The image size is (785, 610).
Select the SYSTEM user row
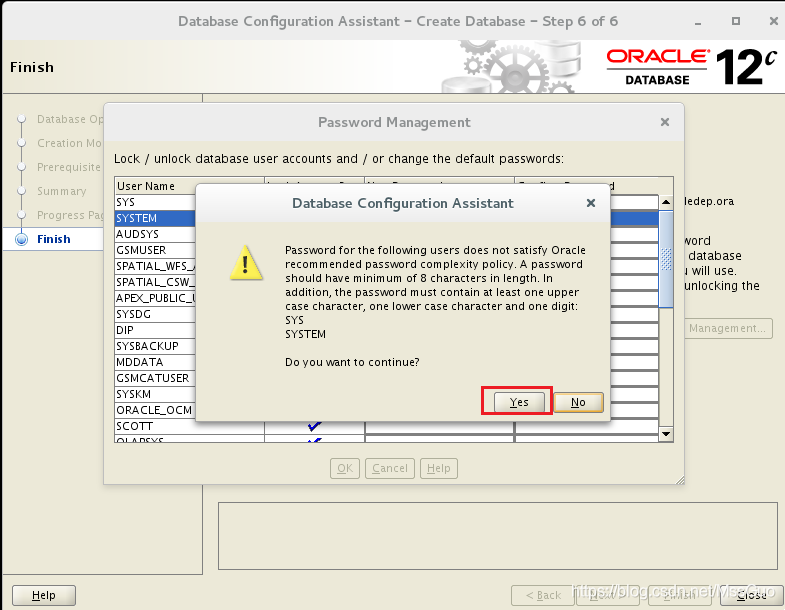pos(155,218)
